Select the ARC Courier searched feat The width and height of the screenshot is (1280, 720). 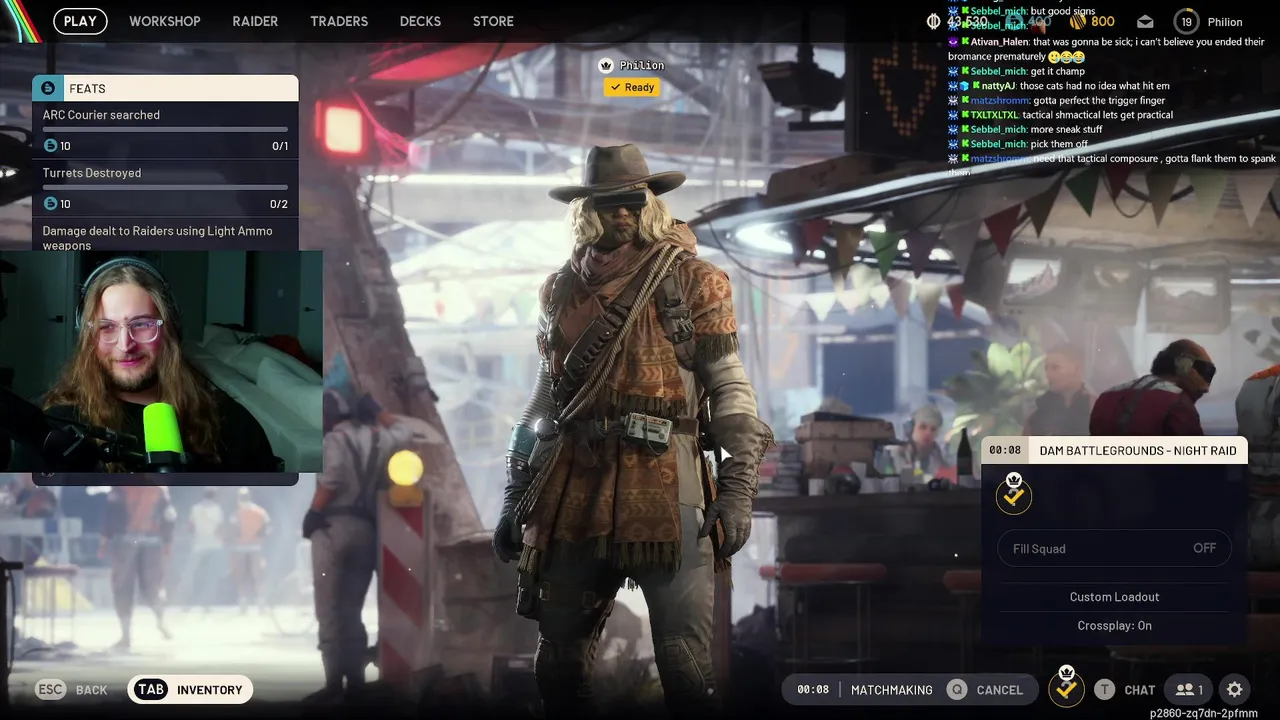[x=165, y=130]
